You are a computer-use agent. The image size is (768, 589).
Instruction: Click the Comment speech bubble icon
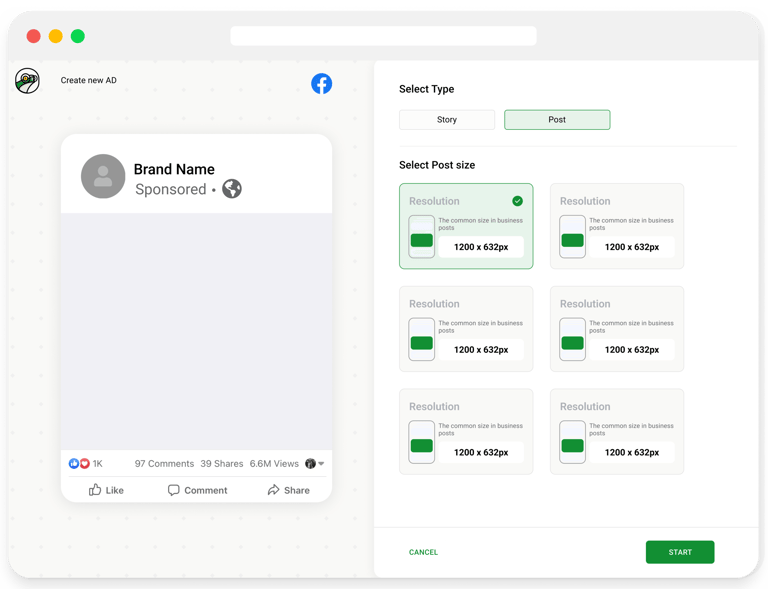(x=173, y=490)
